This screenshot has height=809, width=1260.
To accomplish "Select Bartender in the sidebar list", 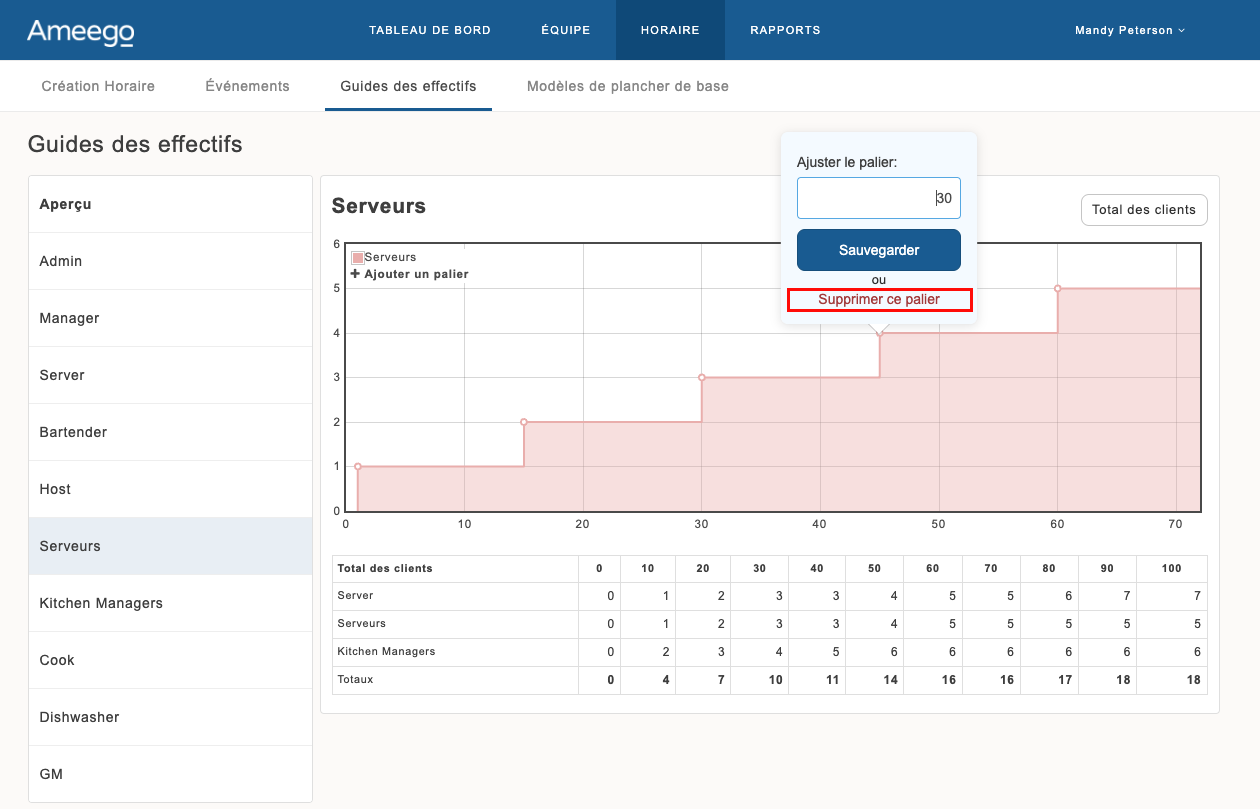I will coord(73,432).
